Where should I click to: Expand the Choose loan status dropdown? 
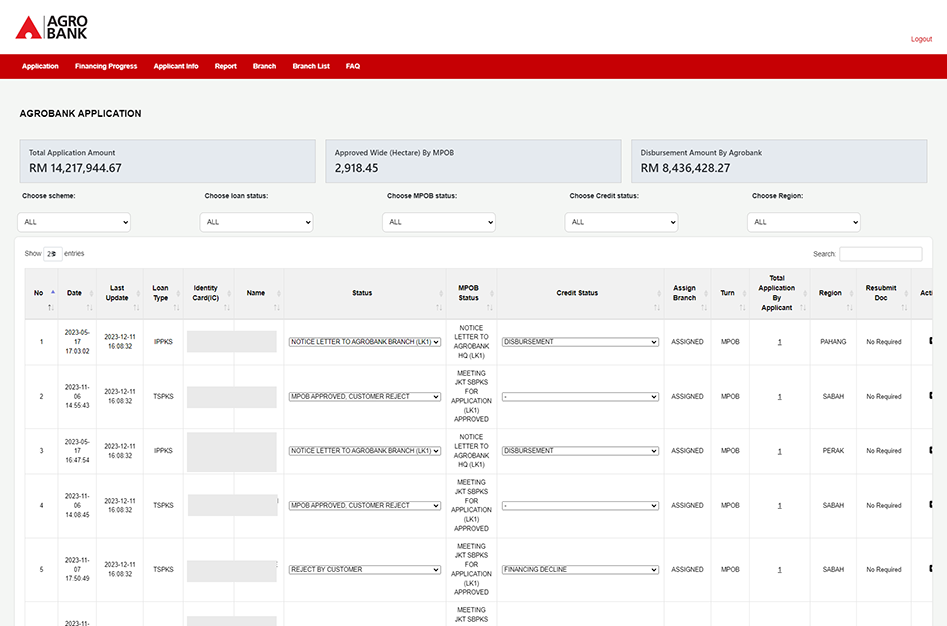click(256, 222)
